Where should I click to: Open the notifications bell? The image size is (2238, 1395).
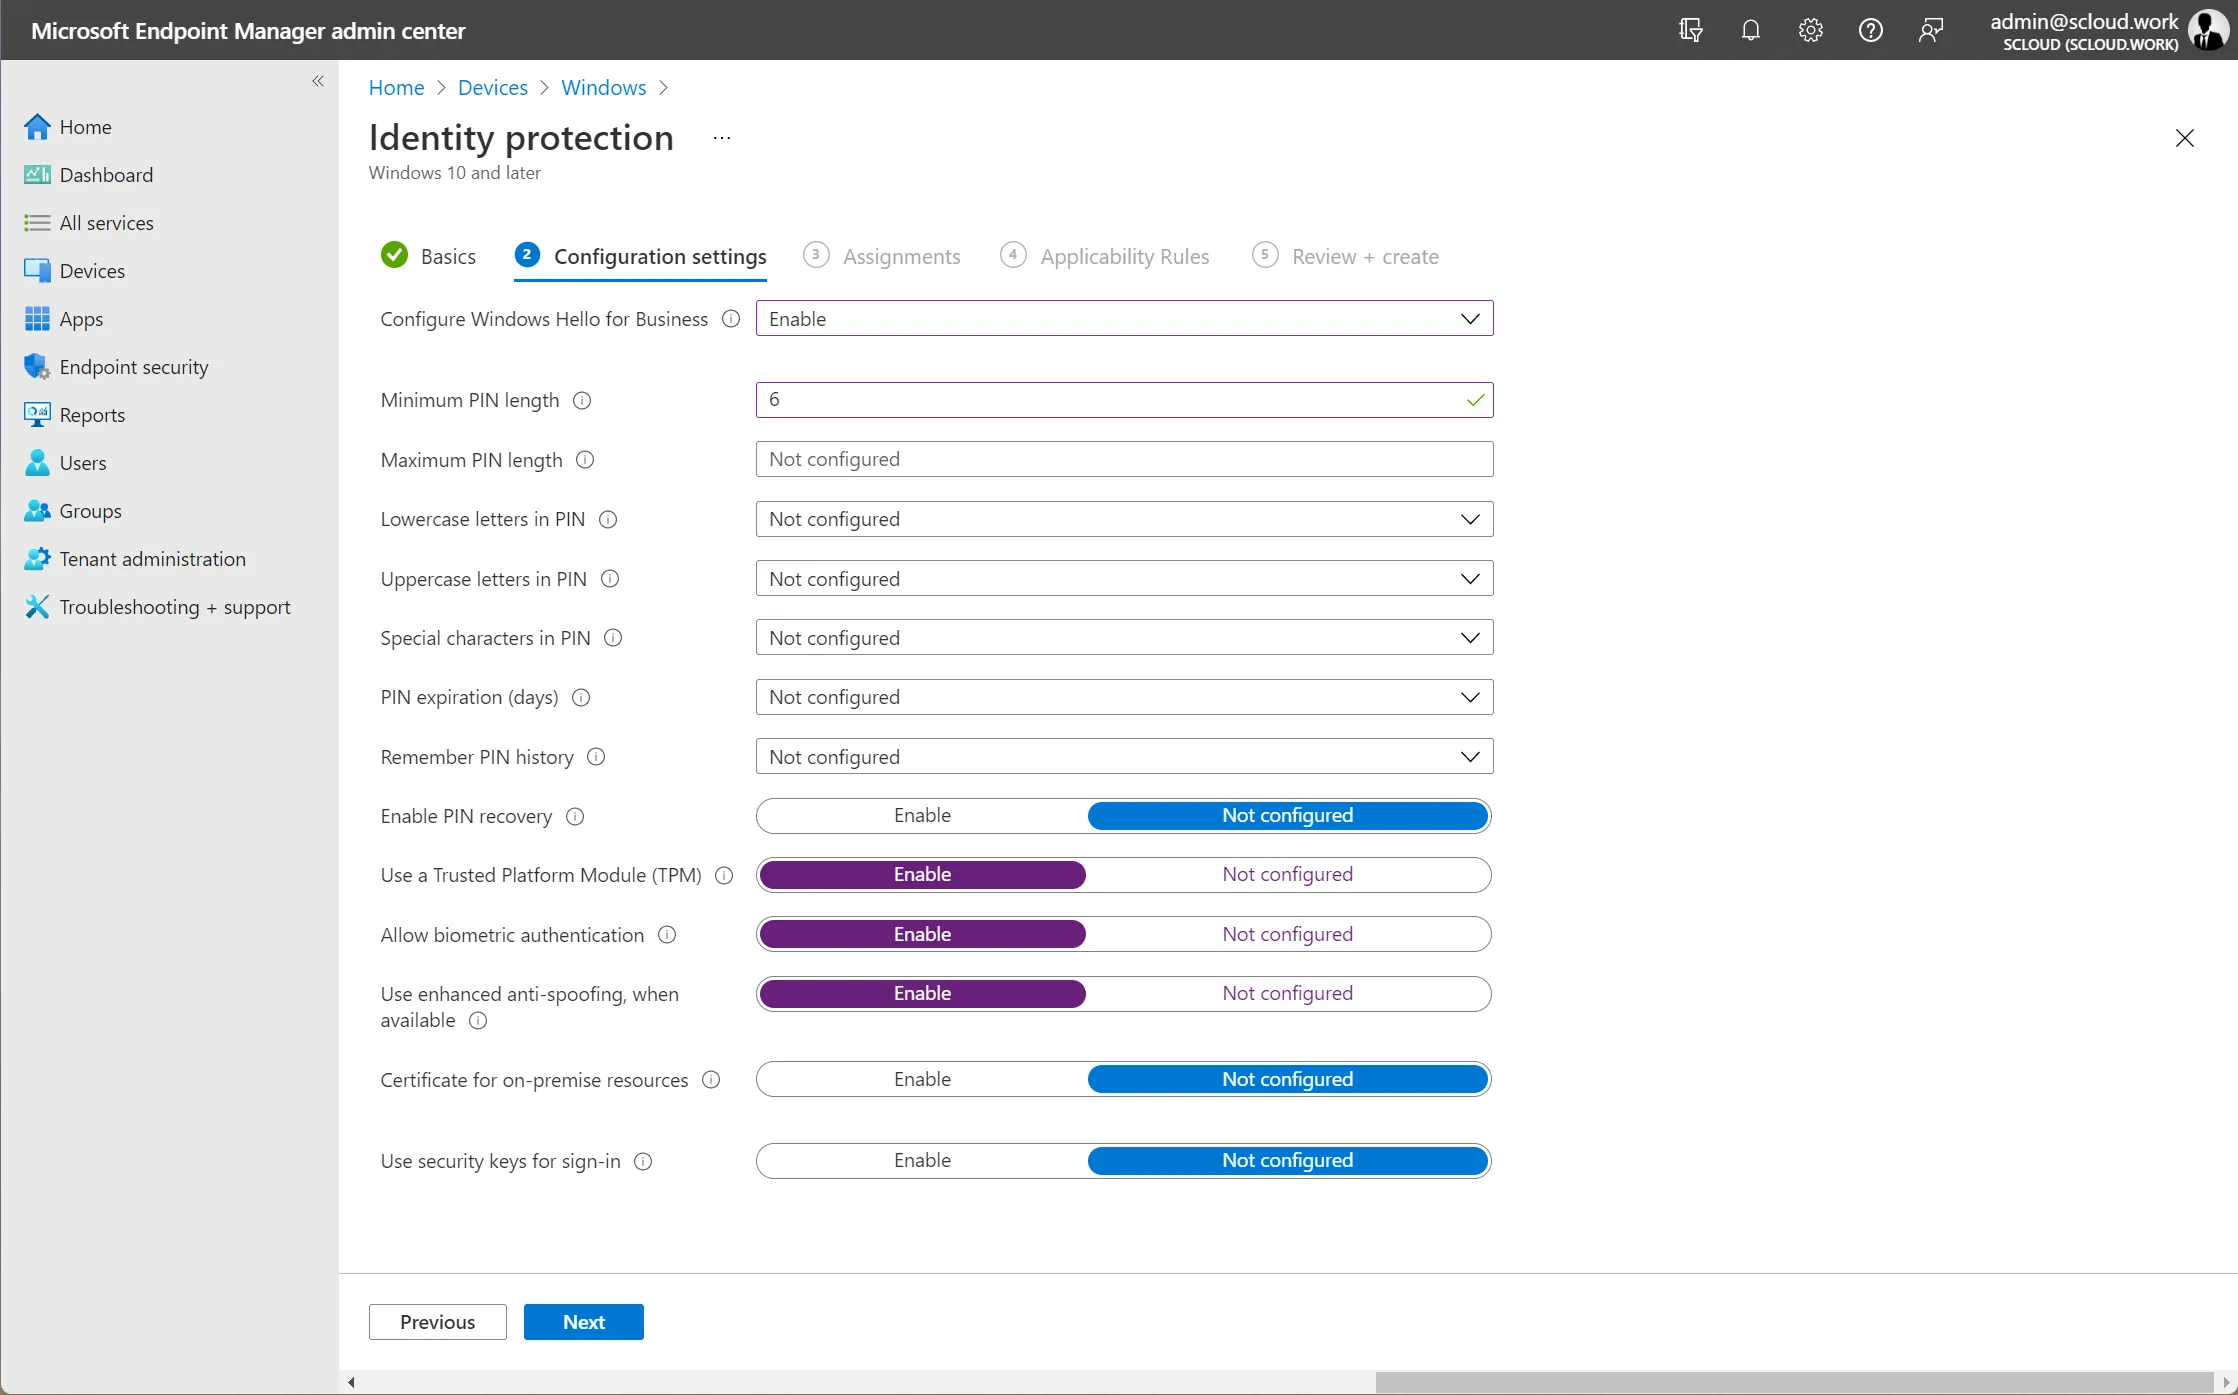[1751, 30]
